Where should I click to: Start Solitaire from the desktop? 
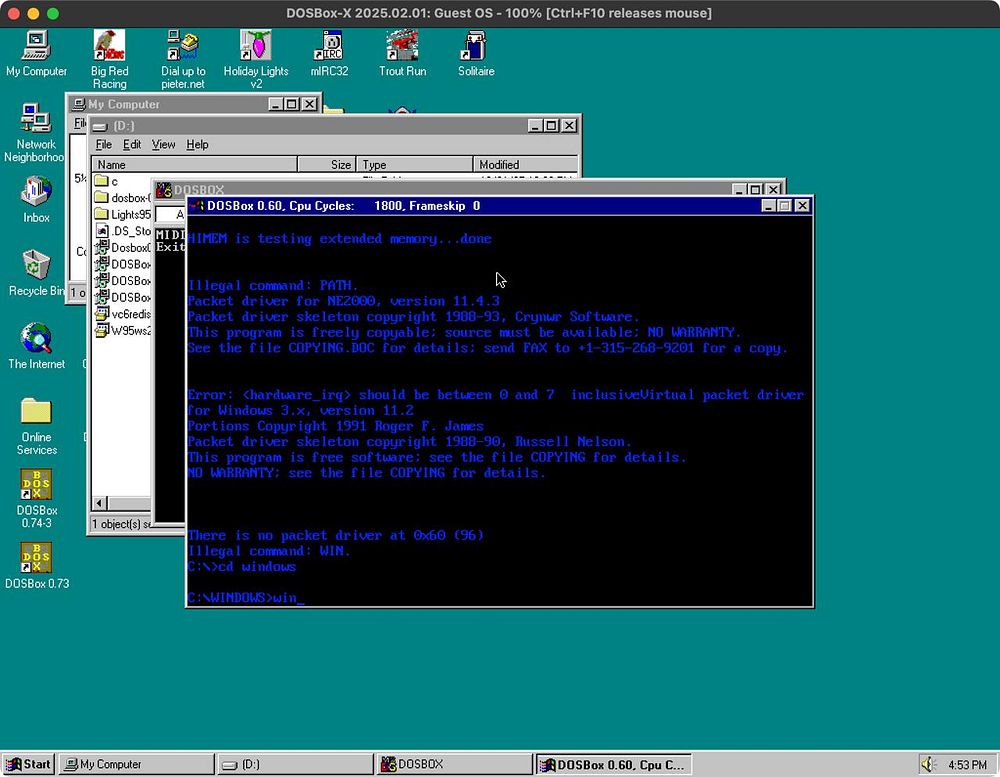[x=476, y=46]
